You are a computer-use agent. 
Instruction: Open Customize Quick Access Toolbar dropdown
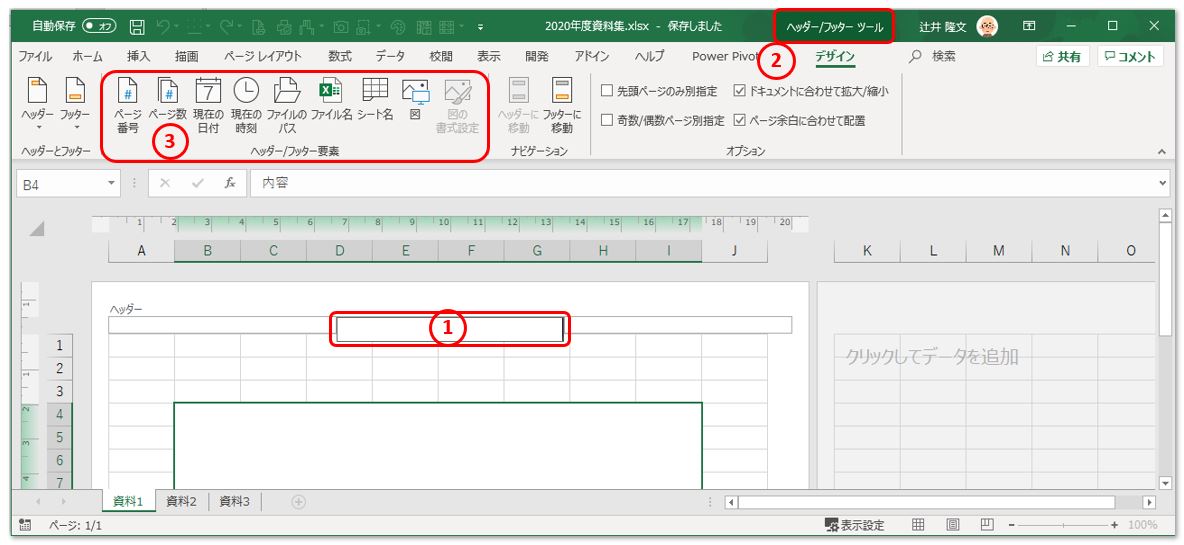coord(482,27)
